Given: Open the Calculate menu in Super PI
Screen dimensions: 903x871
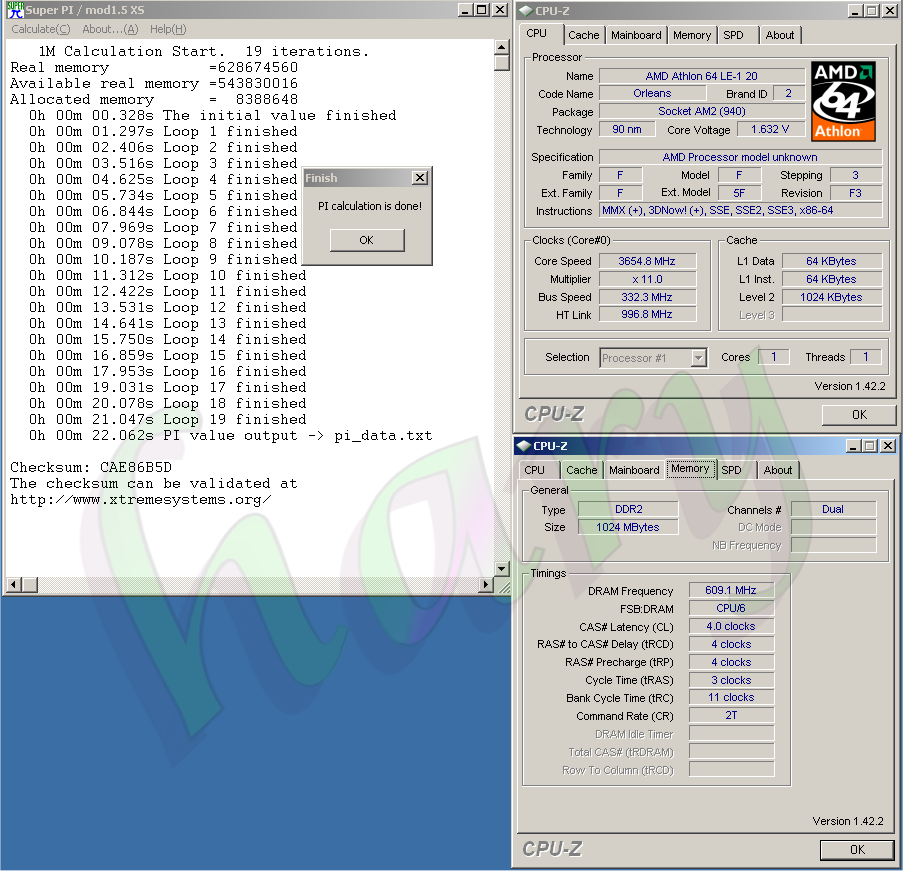Looking at the screenshot, I should click(x=41, y=29).
